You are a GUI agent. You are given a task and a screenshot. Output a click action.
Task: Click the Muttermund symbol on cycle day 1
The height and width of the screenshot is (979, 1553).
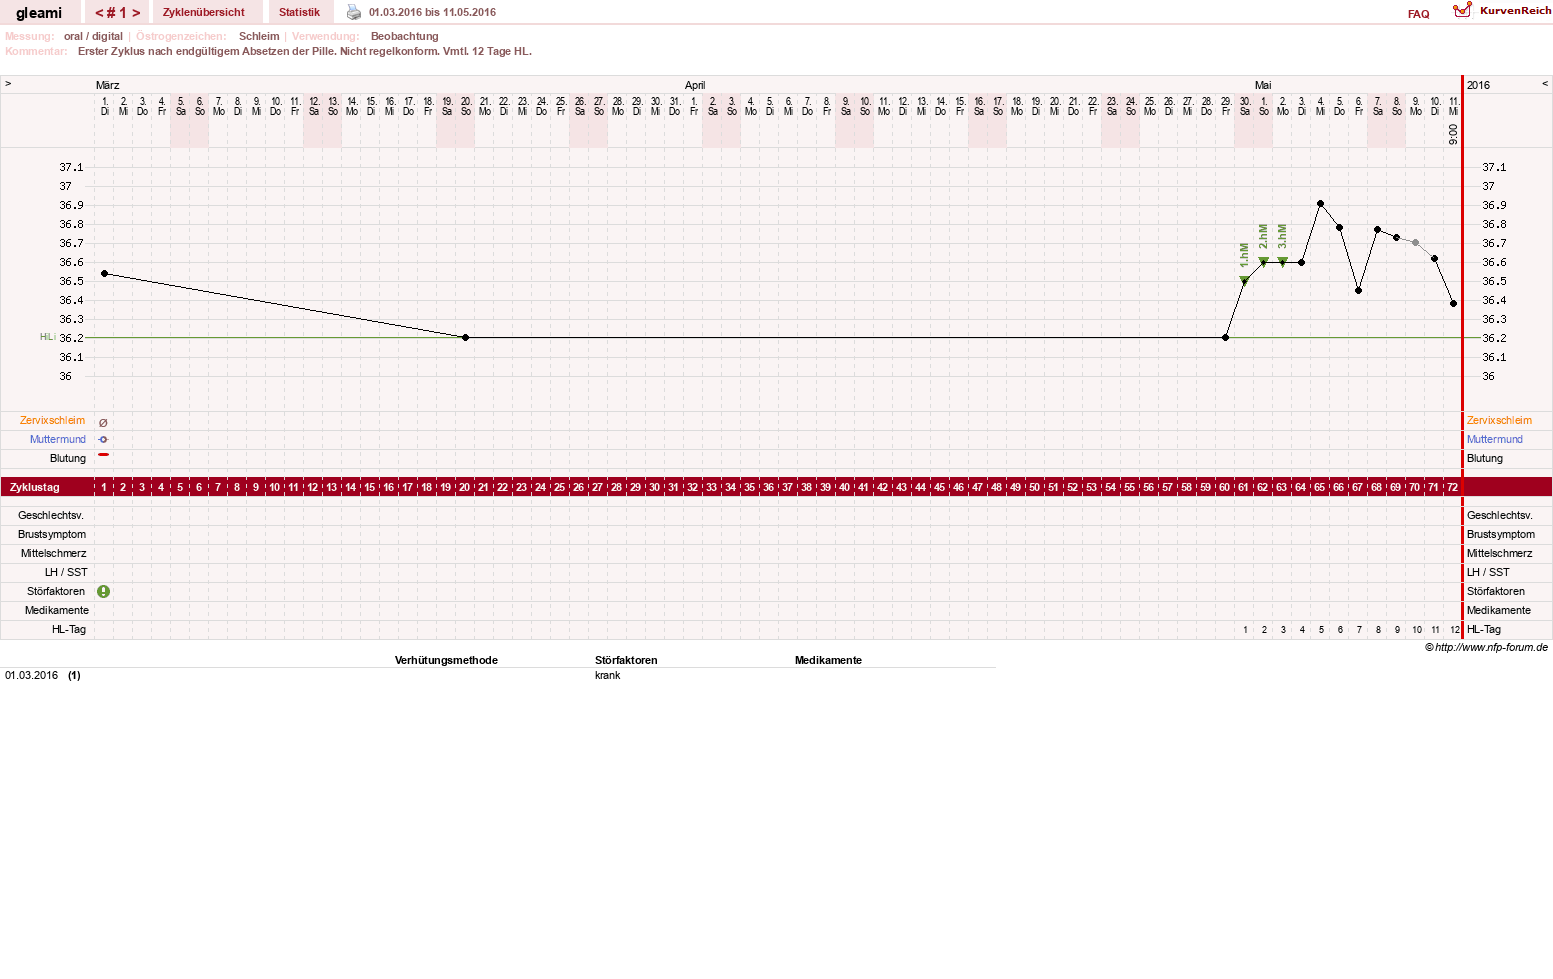[x=103, y=439]
